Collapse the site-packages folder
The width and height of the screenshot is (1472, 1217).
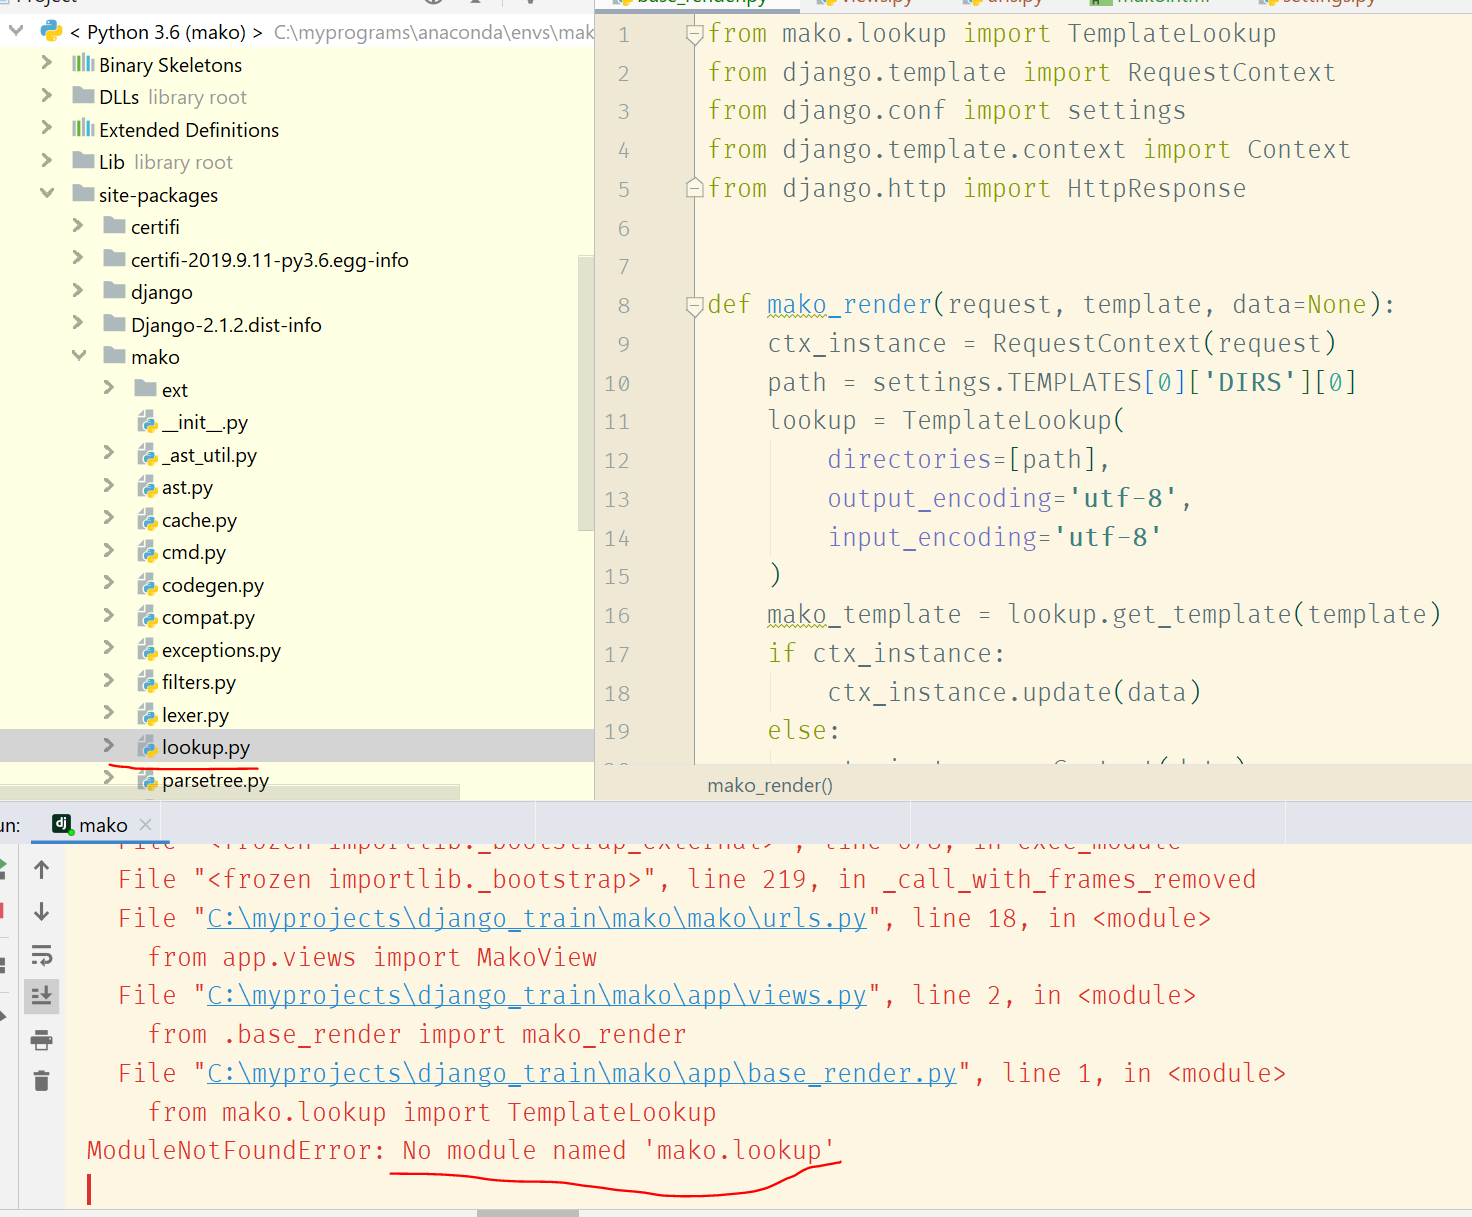[46, 193]
